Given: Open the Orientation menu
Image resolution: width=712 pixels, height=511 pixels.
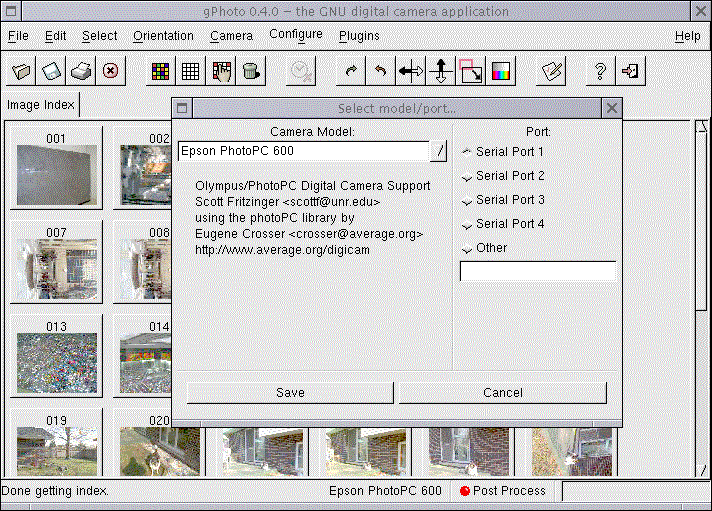Looking at the screenshot, I should [163, 36].
